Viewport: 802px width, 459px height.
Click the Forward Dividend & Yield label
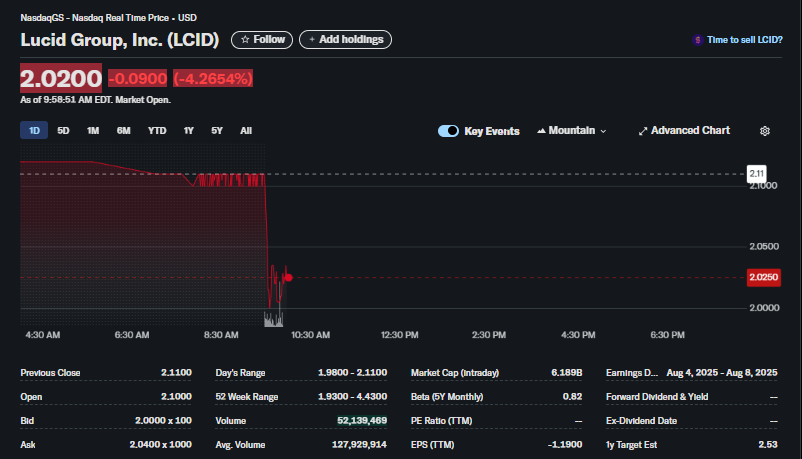pyautogui.click(x=657, y=397)
